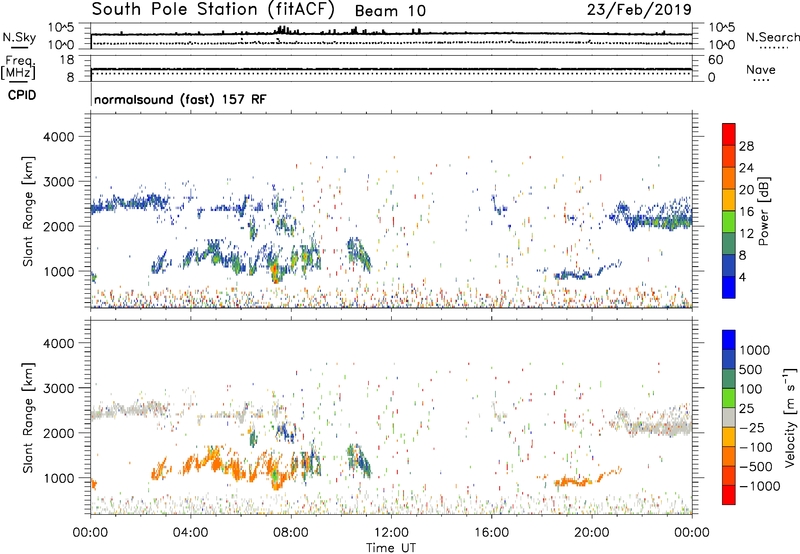Image resolution: width=800 pixels, height=554 pixels.
Task: Click the 'Freq. [MHz]' axis label
Action: (x=18, y=68)
